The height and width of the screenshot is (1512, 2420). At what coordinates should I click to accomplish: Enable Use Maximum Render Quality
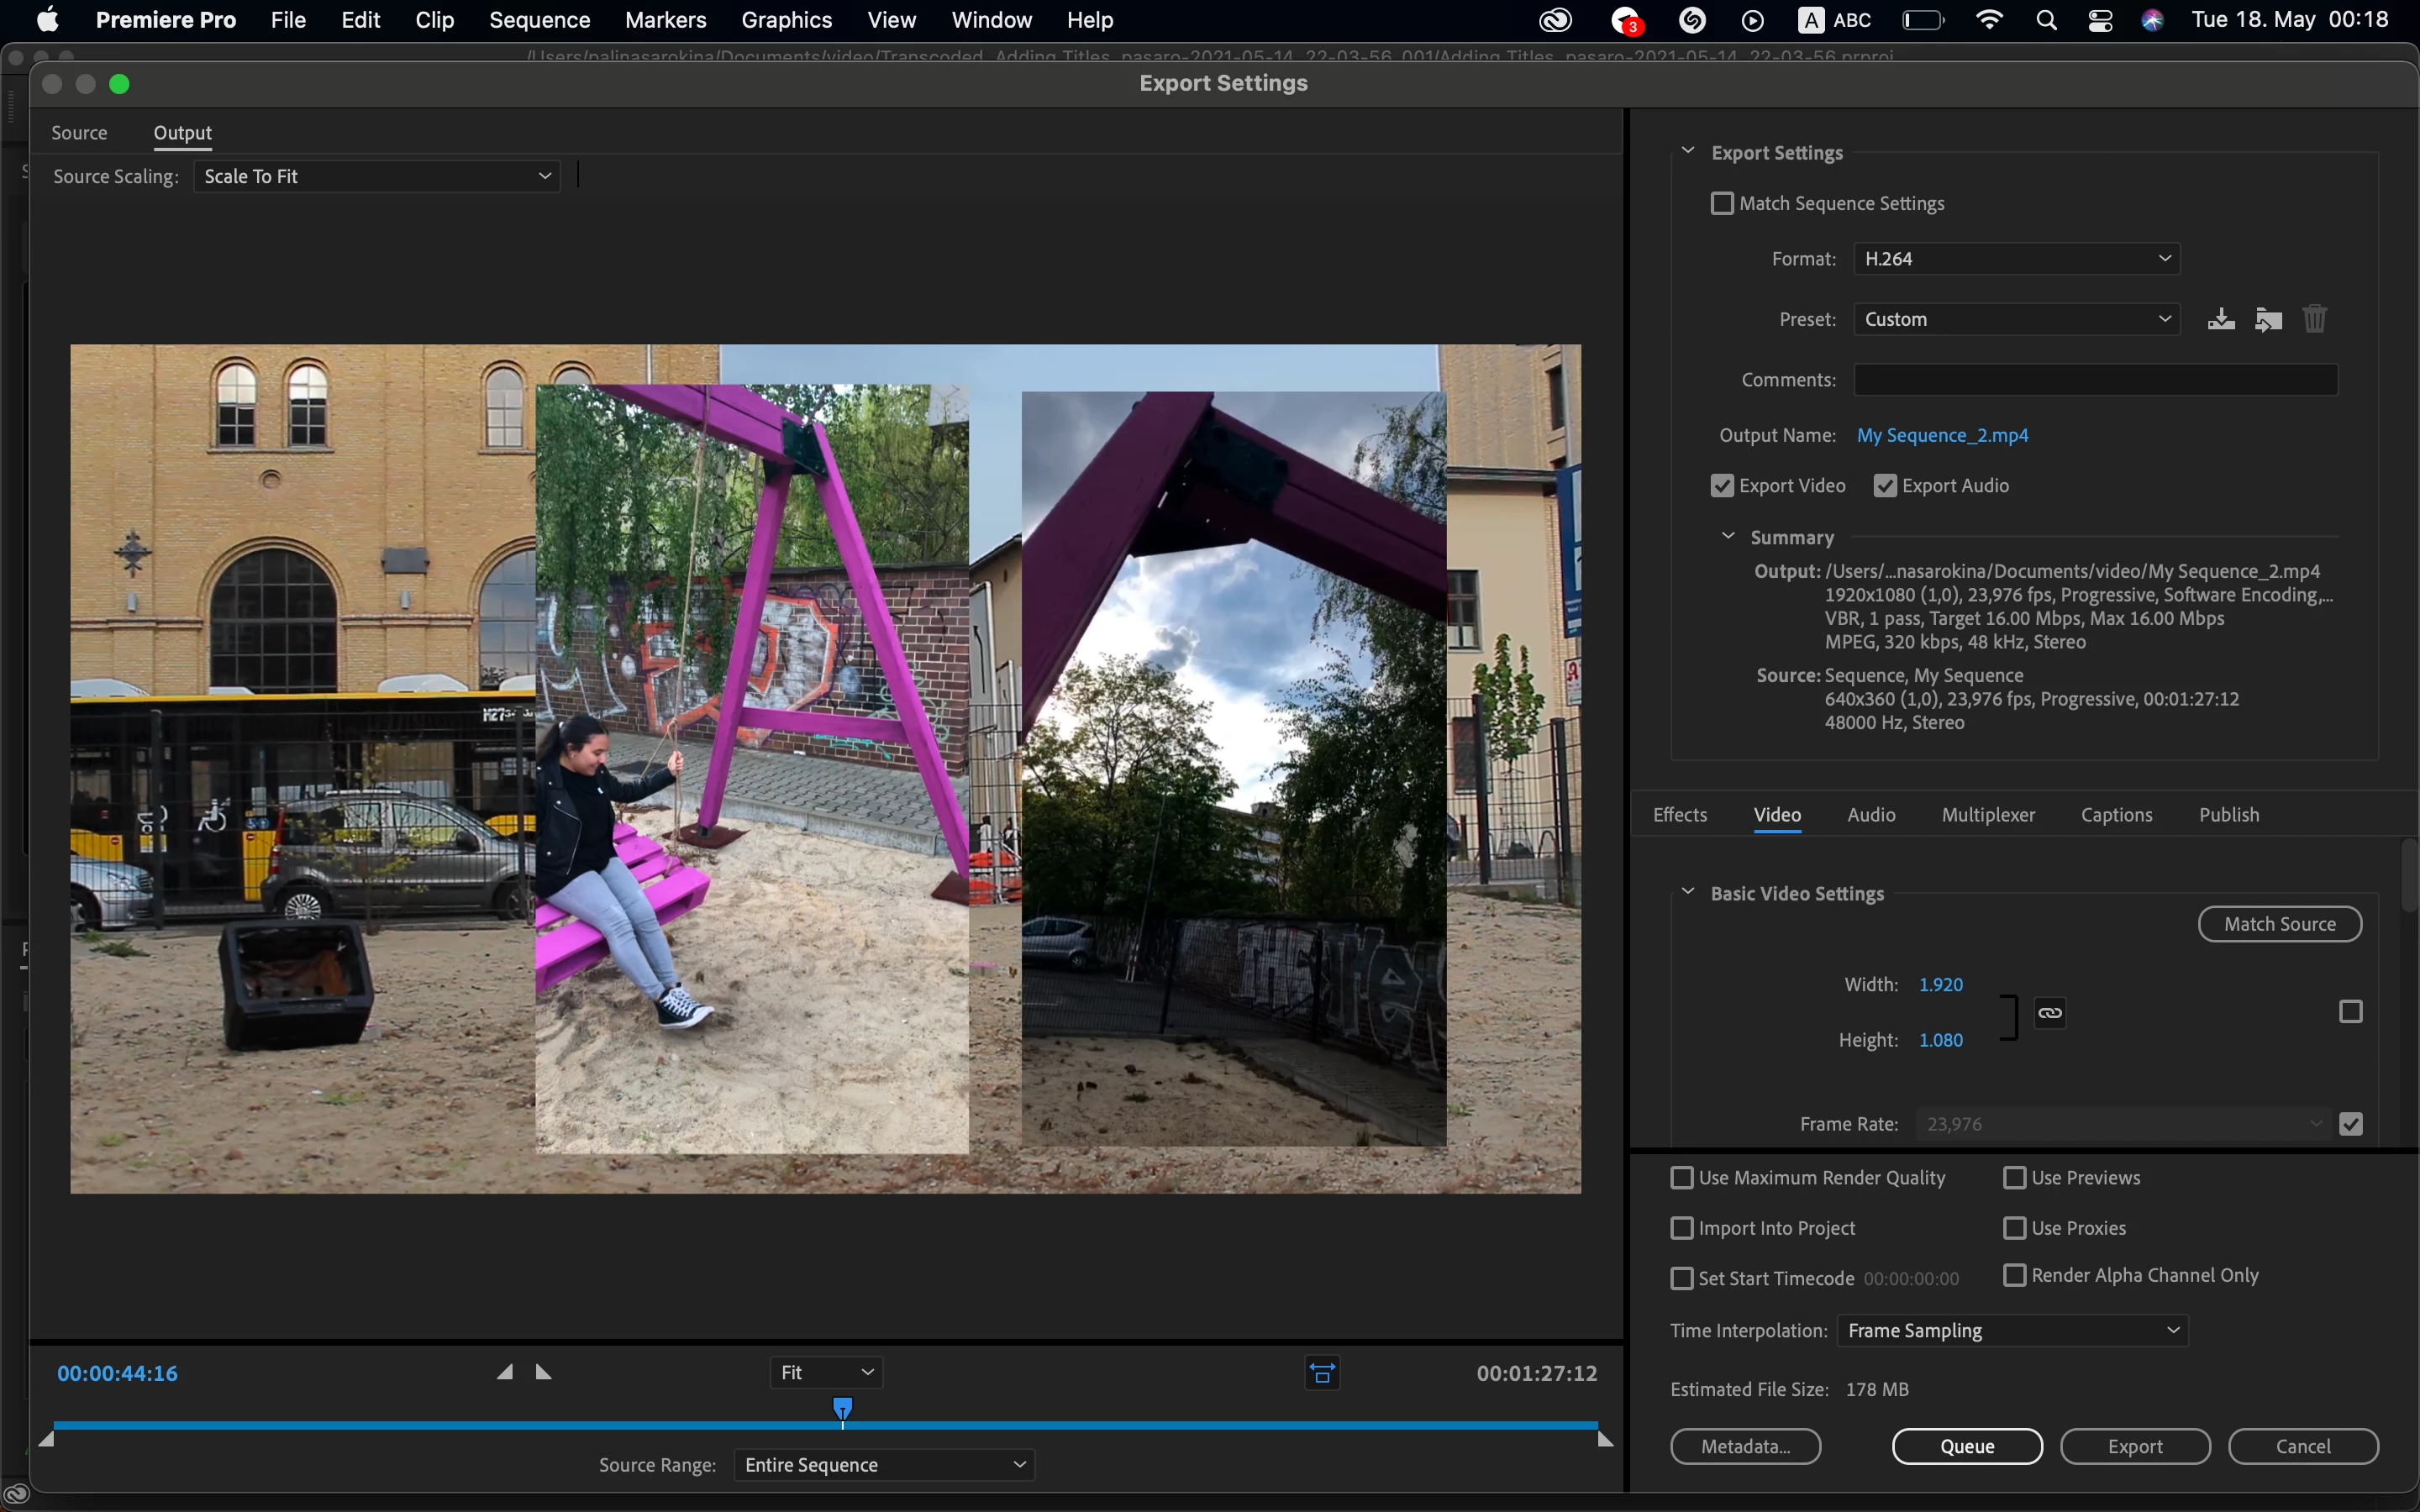1682,1178
